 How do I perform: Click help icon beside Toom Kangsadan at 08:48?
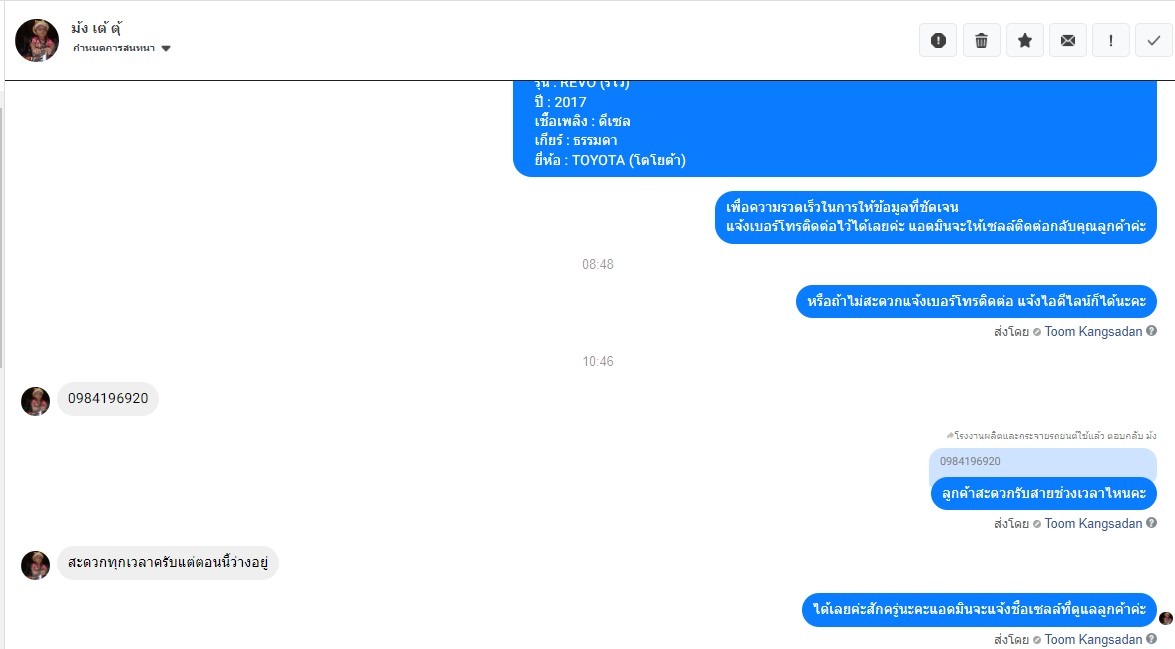[1151, 330]
